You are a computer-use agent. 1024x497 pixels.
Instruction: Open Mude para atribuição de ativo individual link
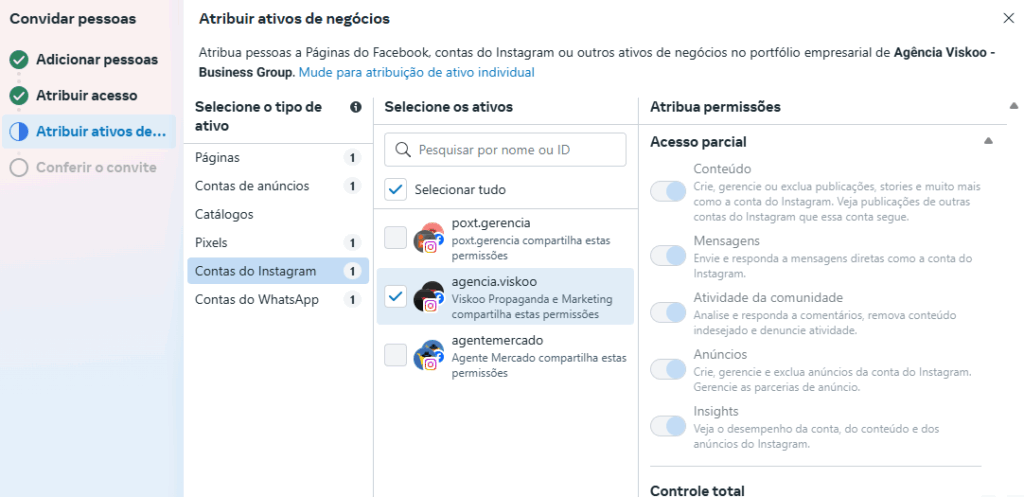pyautogui.click(x=417, y=72)
